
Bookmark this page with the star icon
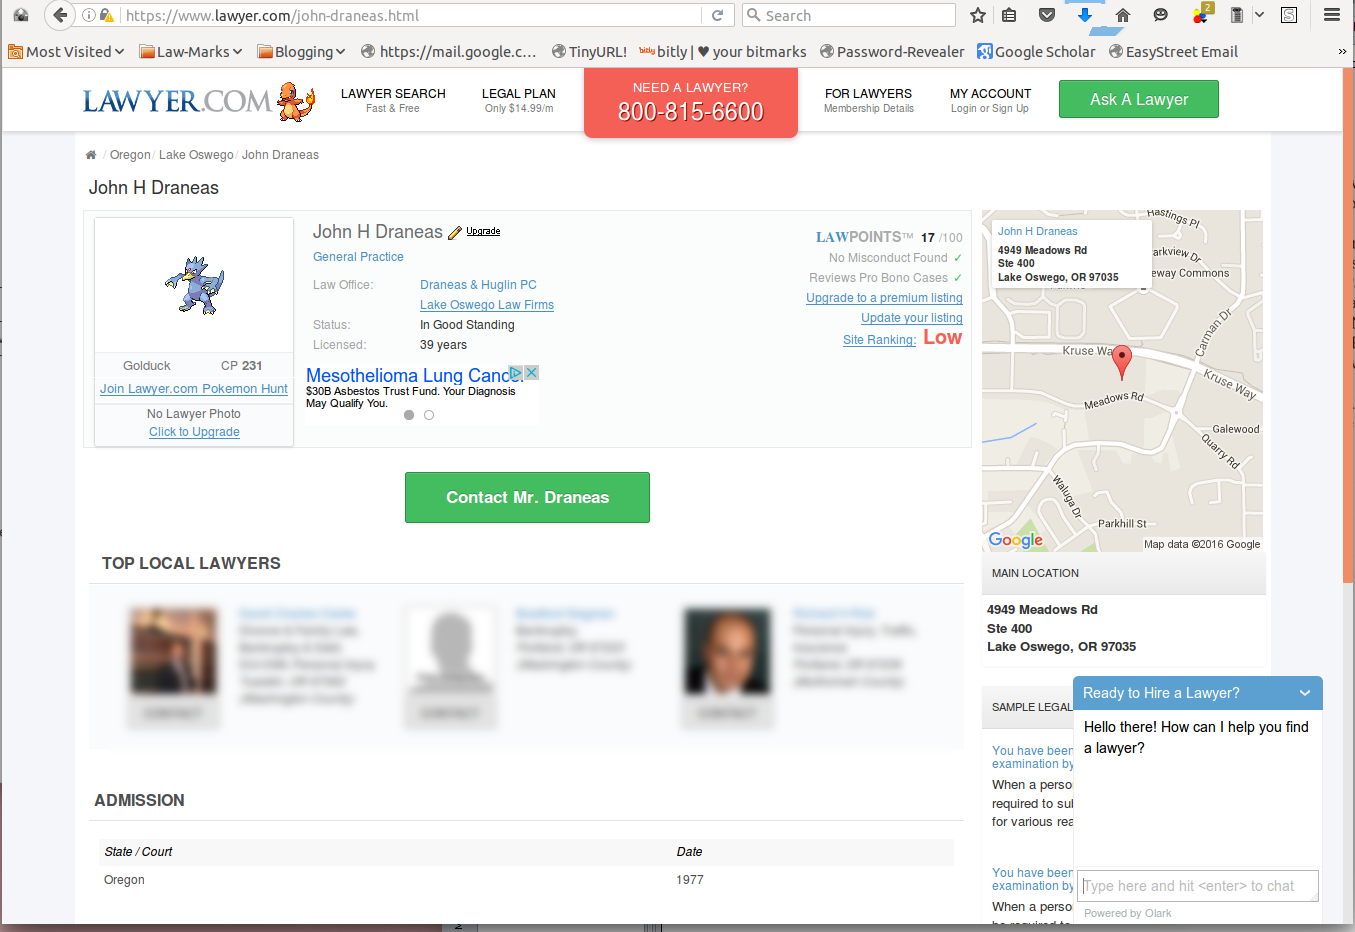[978, 15]
